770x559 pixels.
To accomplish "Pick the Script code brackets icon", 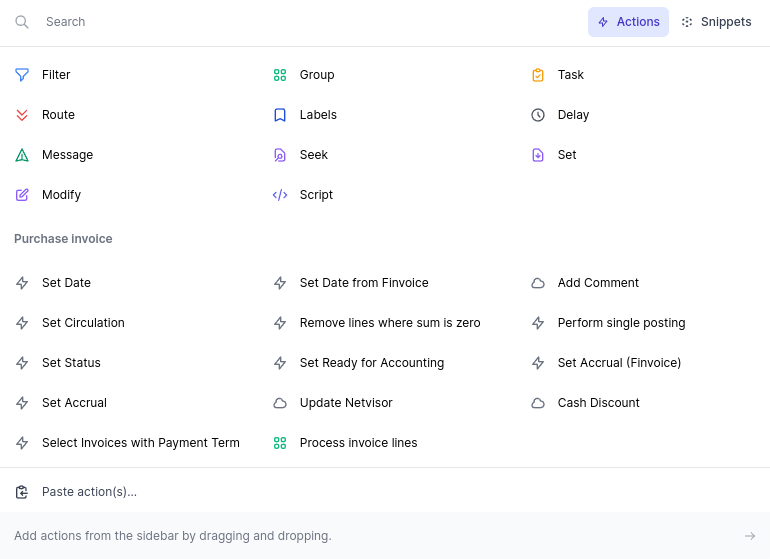I will (x=280, y=195).
